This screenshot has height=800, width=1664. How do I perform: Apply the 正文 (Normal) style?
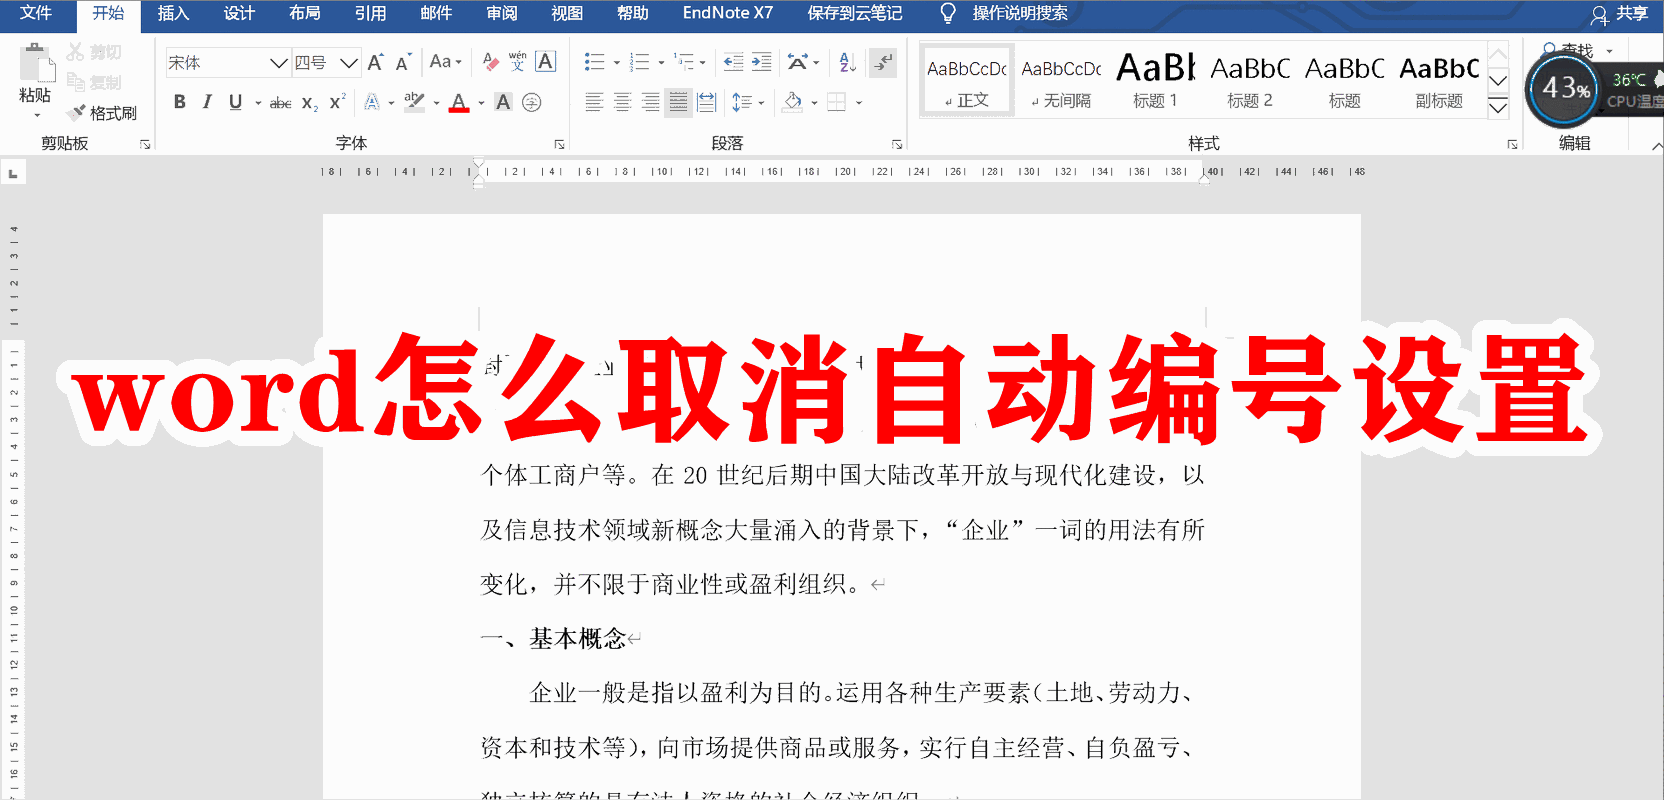[x=967, y=80]
